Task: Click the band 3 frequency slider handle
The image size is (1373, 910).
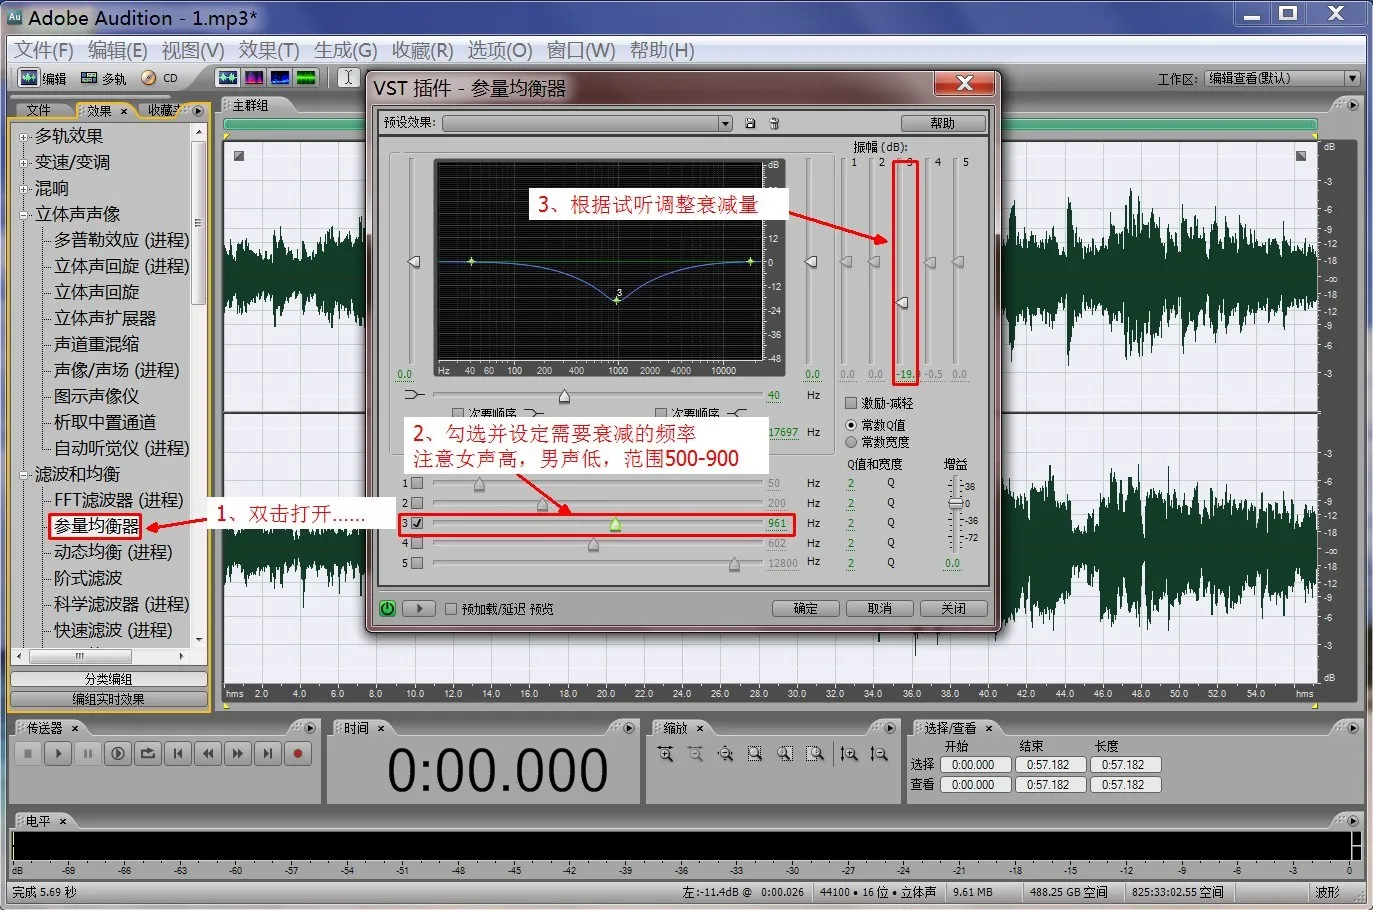Action: point(615,524)
